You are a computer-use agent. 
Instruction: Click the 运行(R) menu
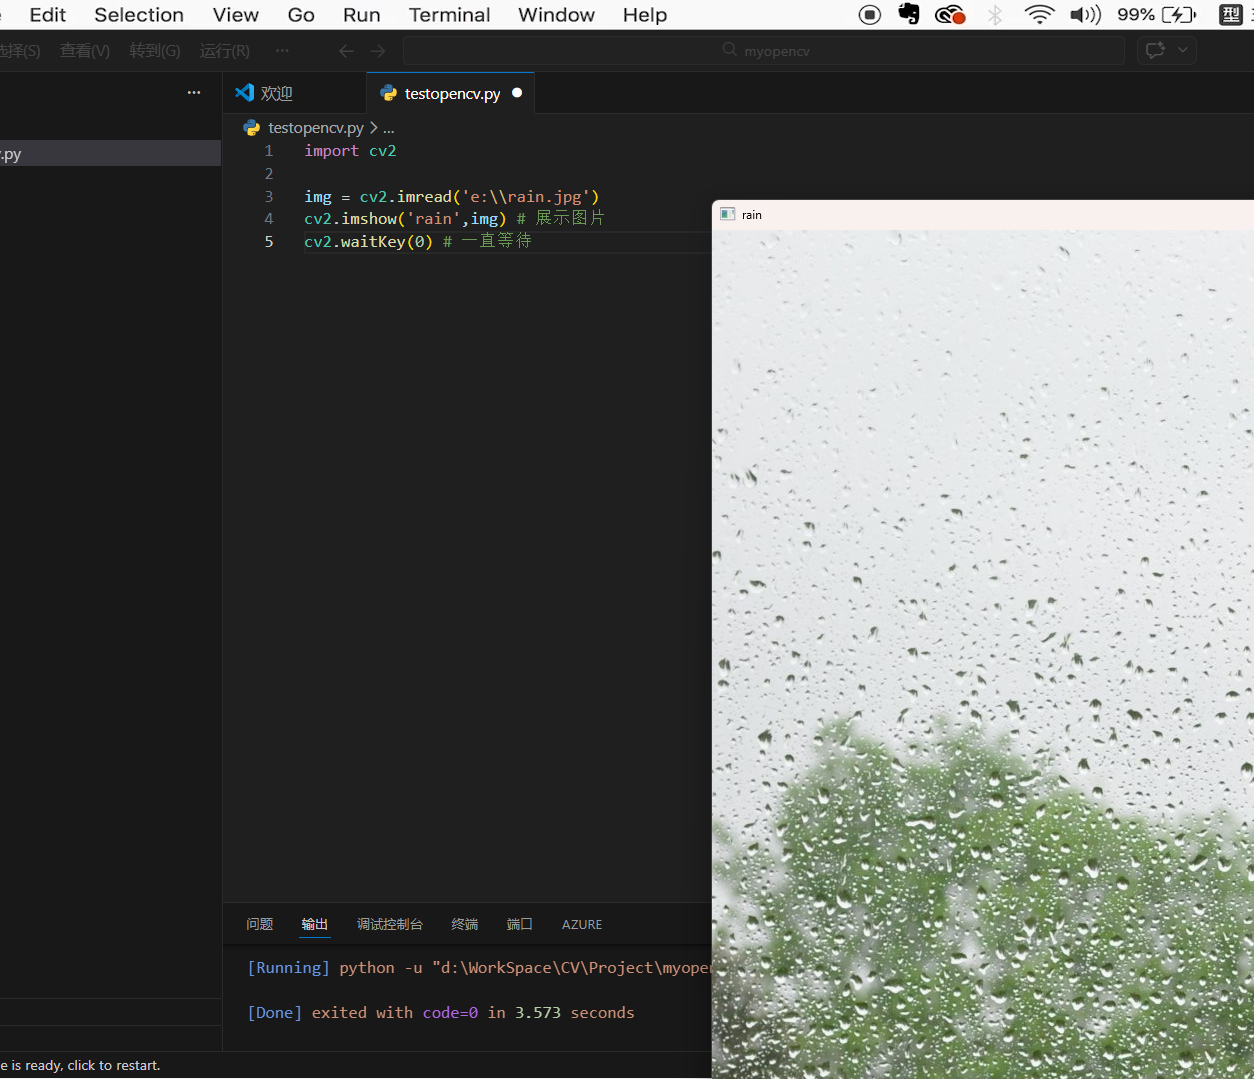tap(224, 51)
